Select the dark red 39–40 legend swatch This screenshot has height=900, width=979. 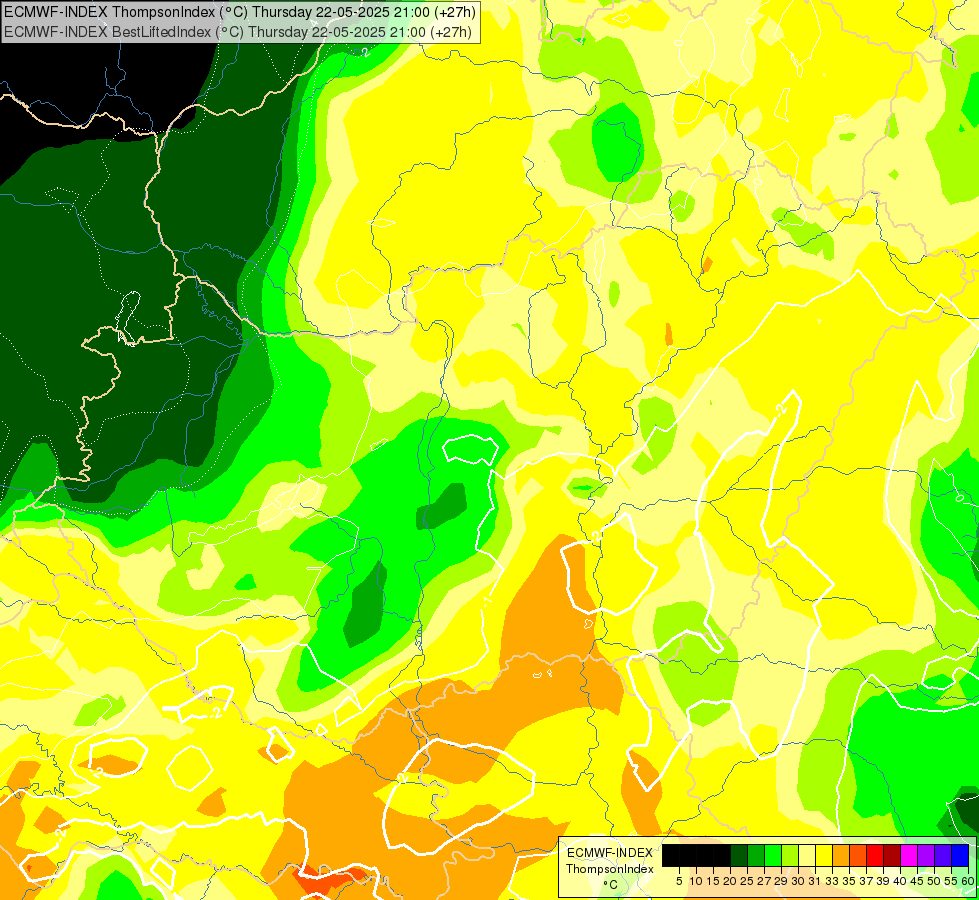(x=892, y=856)
